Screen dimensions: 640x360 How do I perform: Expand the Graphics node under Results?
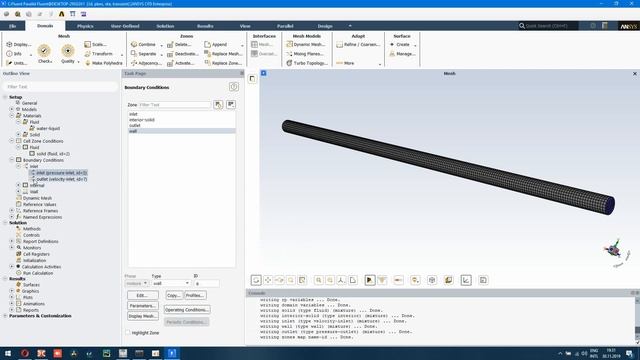coord(12,291)
